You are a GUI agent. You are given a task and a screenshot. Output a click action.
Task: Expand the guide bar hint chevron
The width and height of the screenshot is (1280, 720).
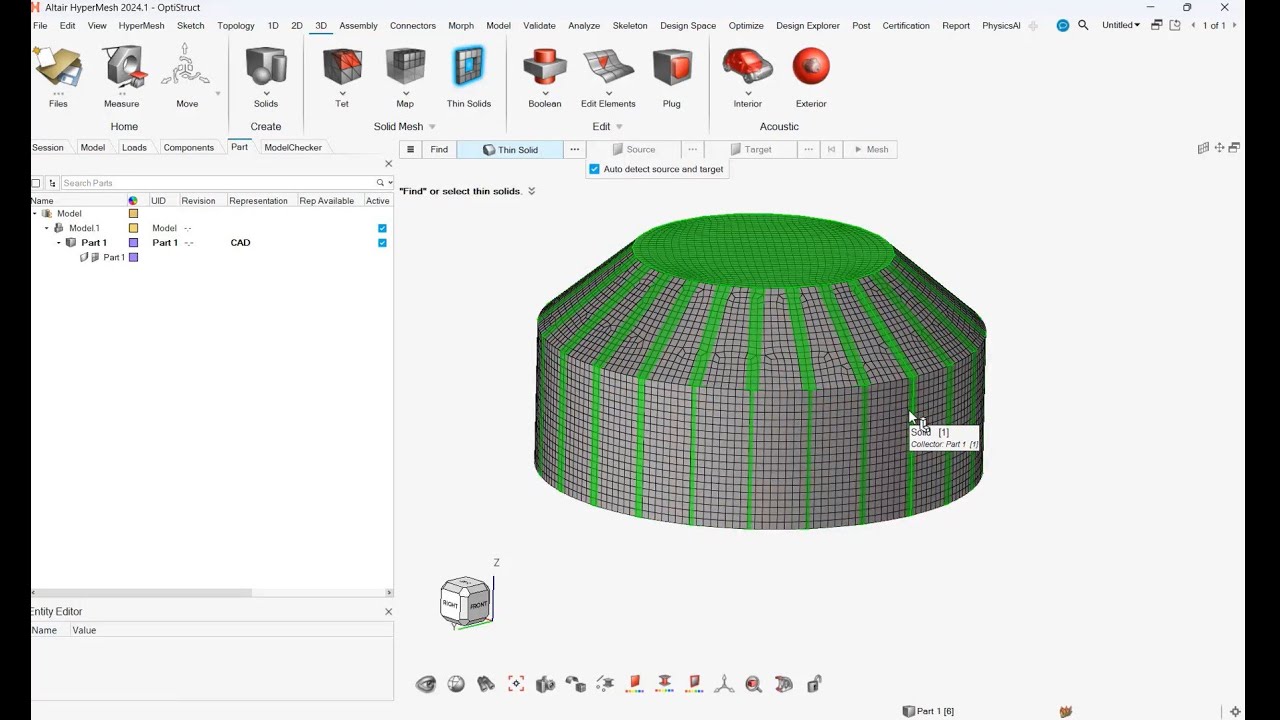pos(532,191)
